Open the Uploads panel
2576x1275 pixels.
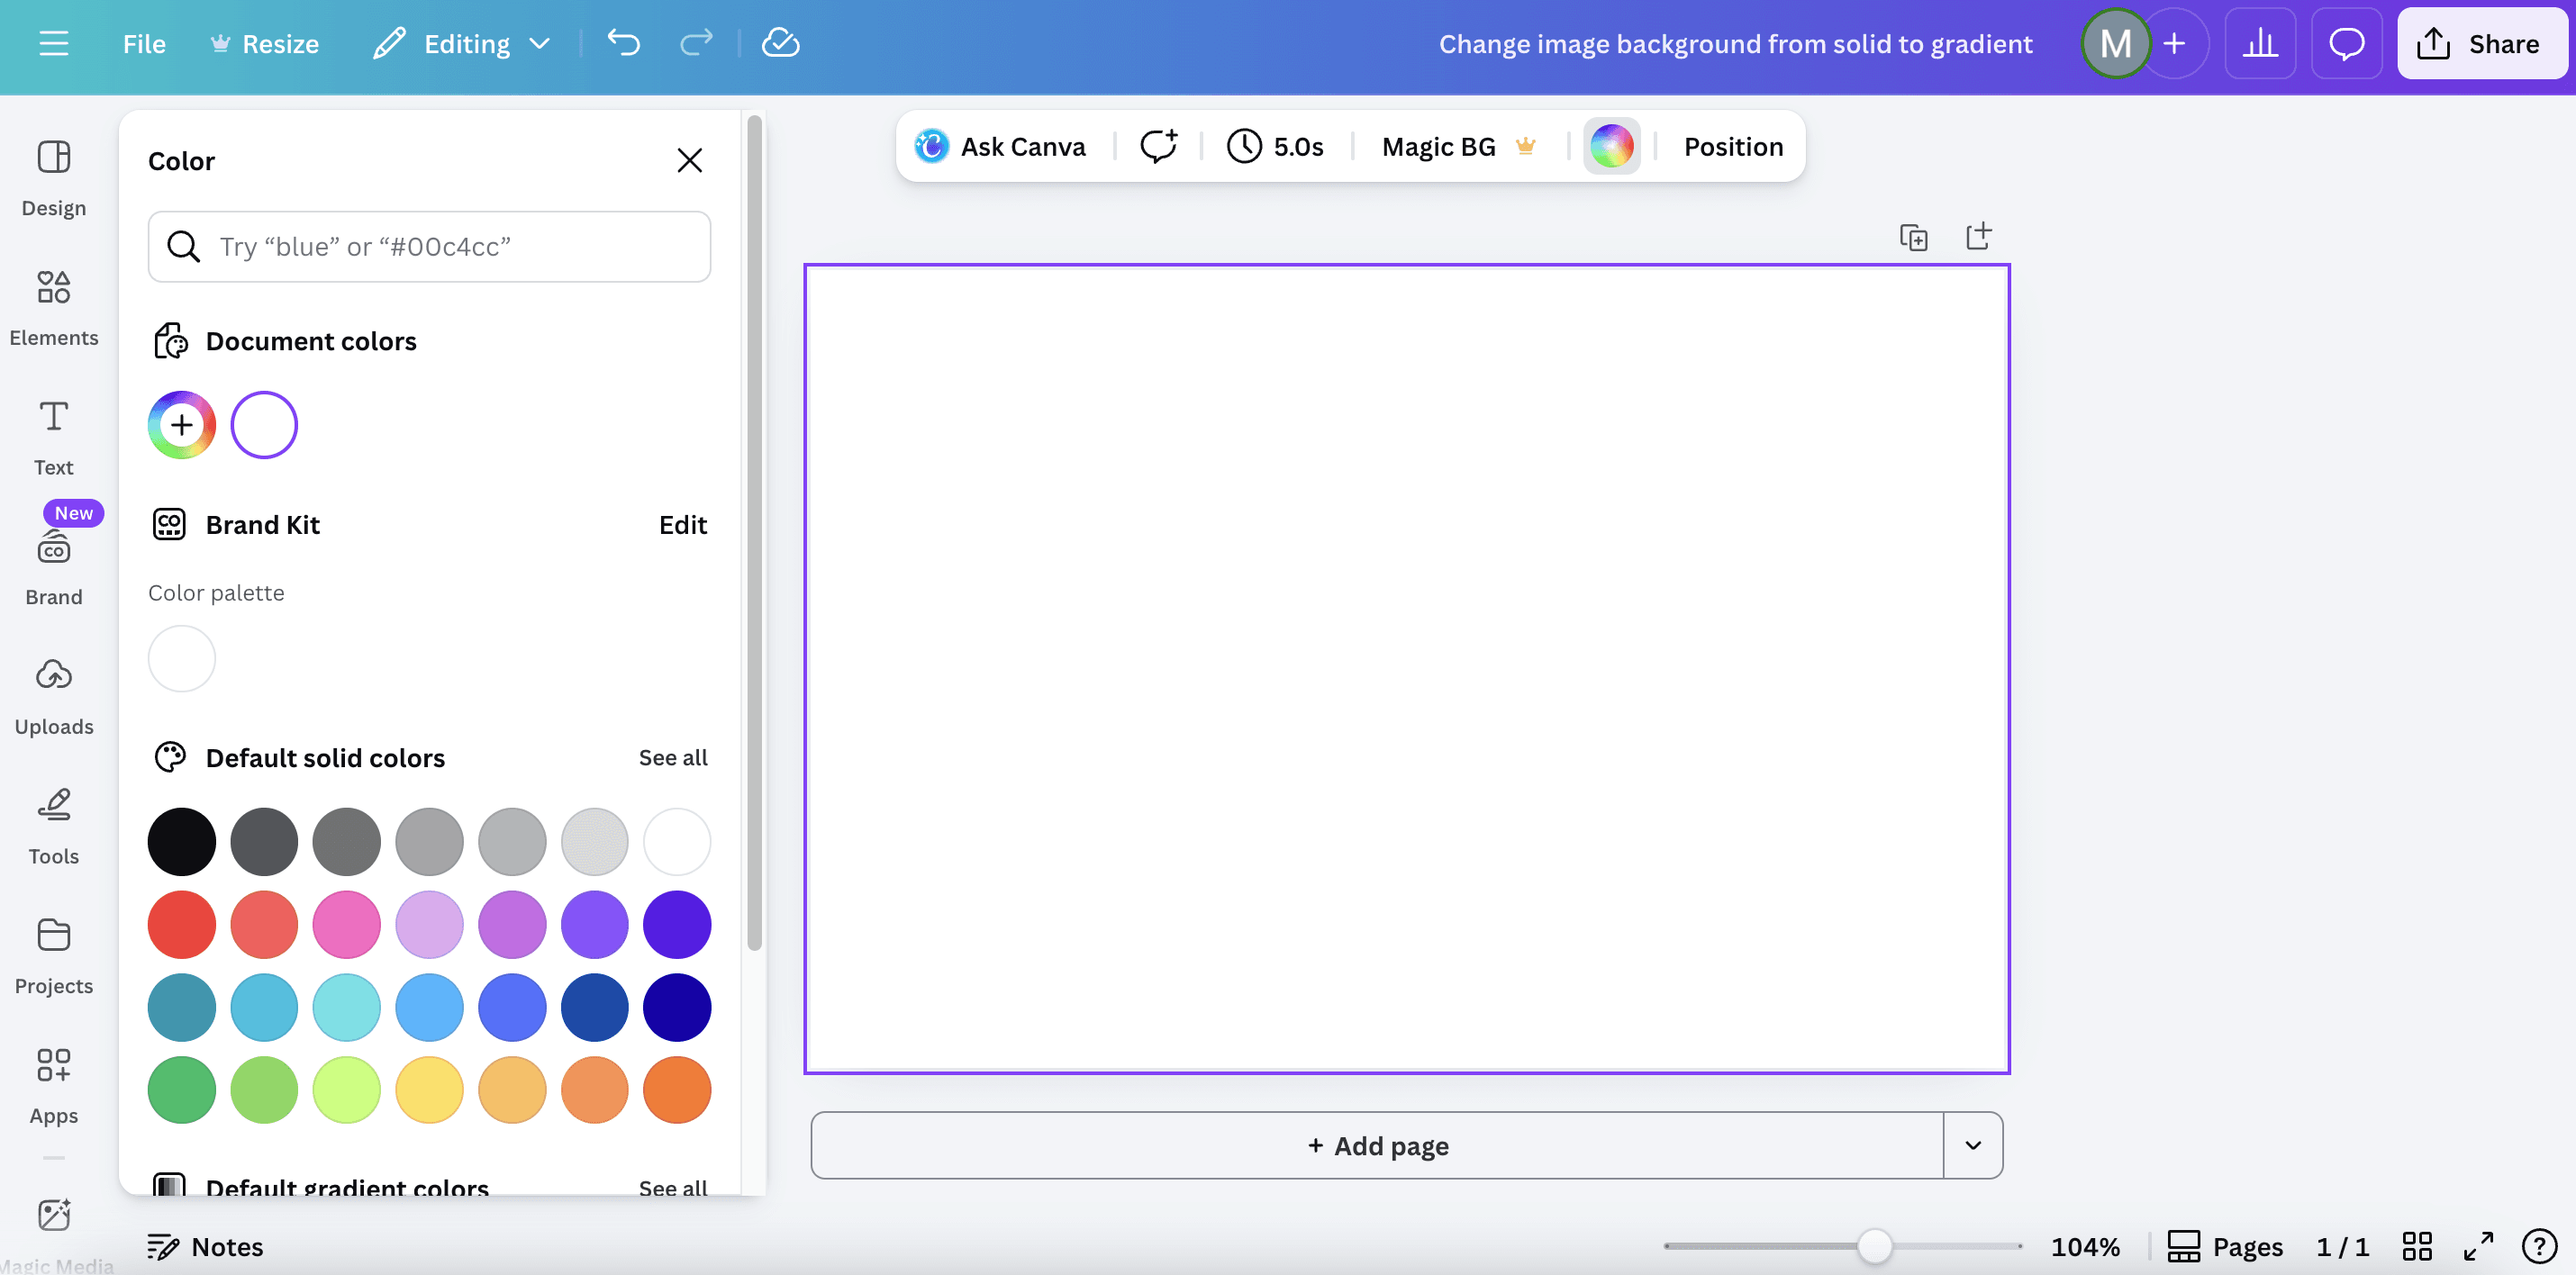(53, 695)
